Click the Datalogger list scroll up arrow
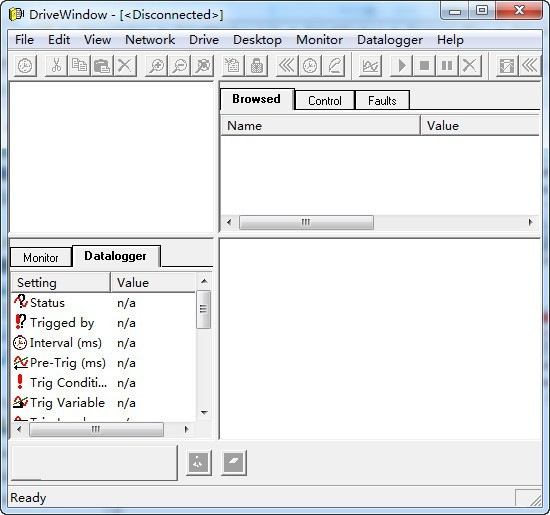Screen dimensions: 550x515 point(204,281)
